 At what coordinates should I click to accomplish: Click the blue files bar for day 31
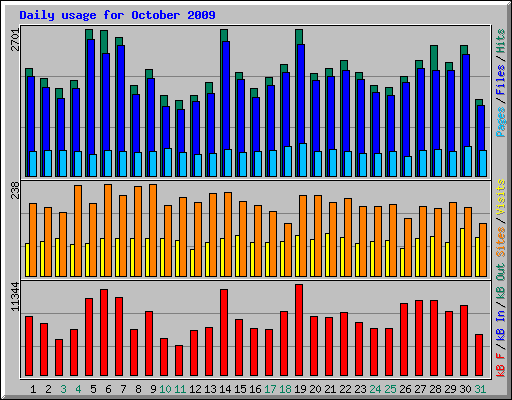tap(481, 128)
